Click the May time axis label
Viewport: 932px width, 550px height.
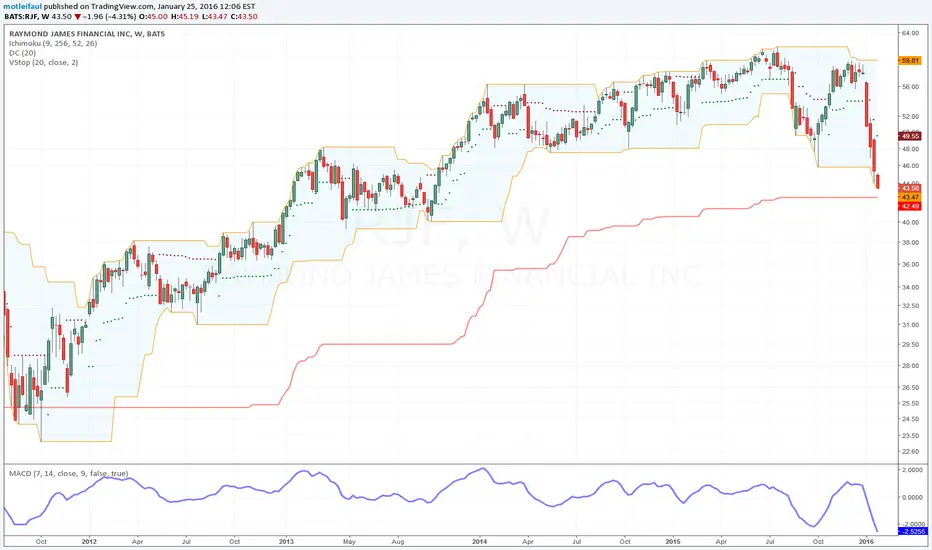[349, 542]
